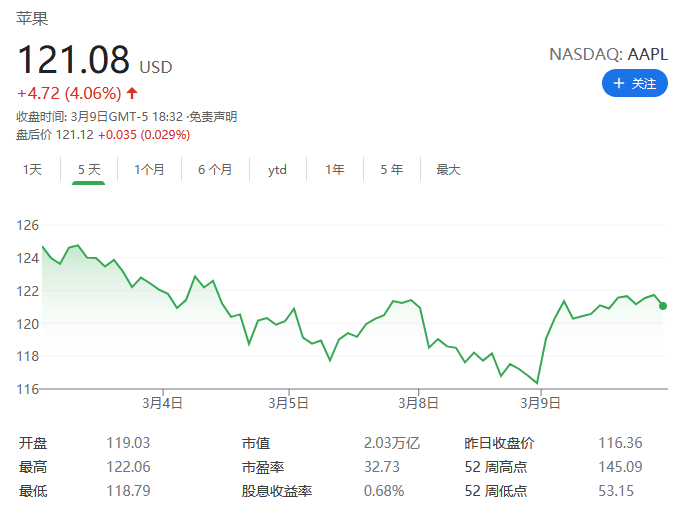687x521 pixels.
Task: Select the 最大 time range tab
Action: pyautogui.click(x=448, y=170)
